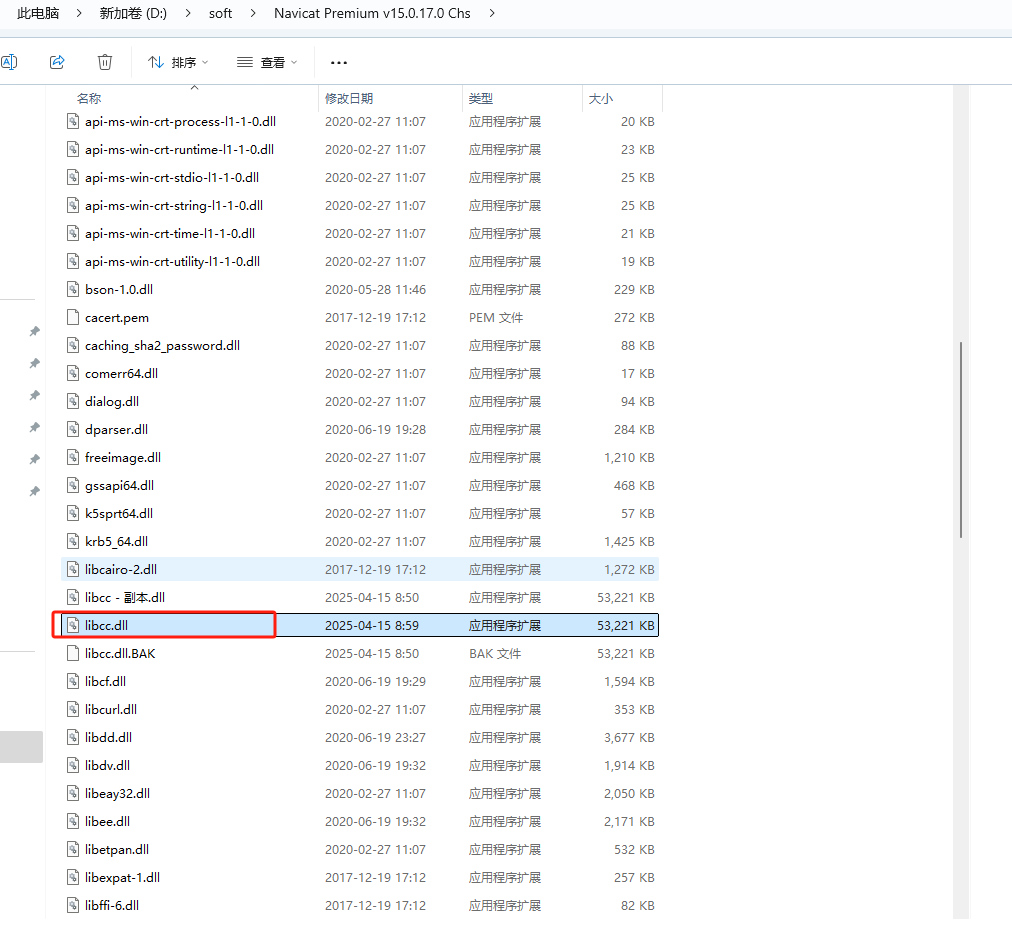This screenshot has height=925, width=1012.
Task: Click the libcurl.dll file icon
Action: (x=72, y=709)
